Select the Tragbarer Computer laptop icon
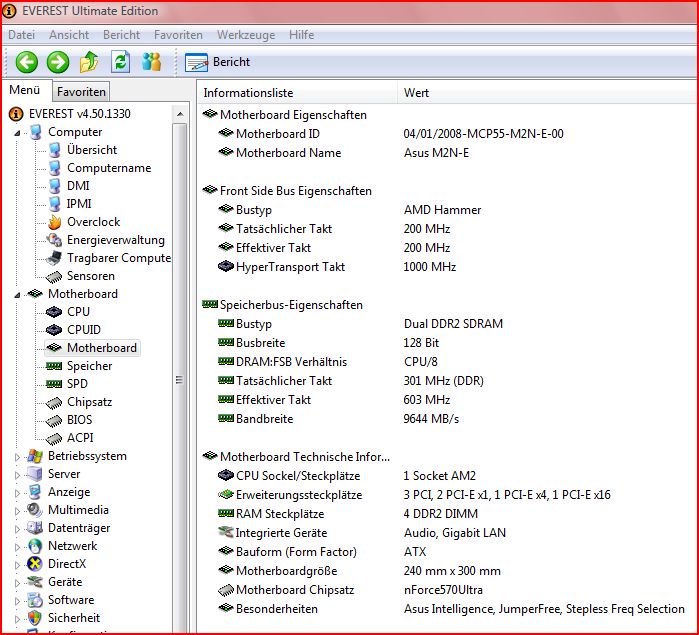The width and height of the screenshot is (699, 635). point(54,258)
